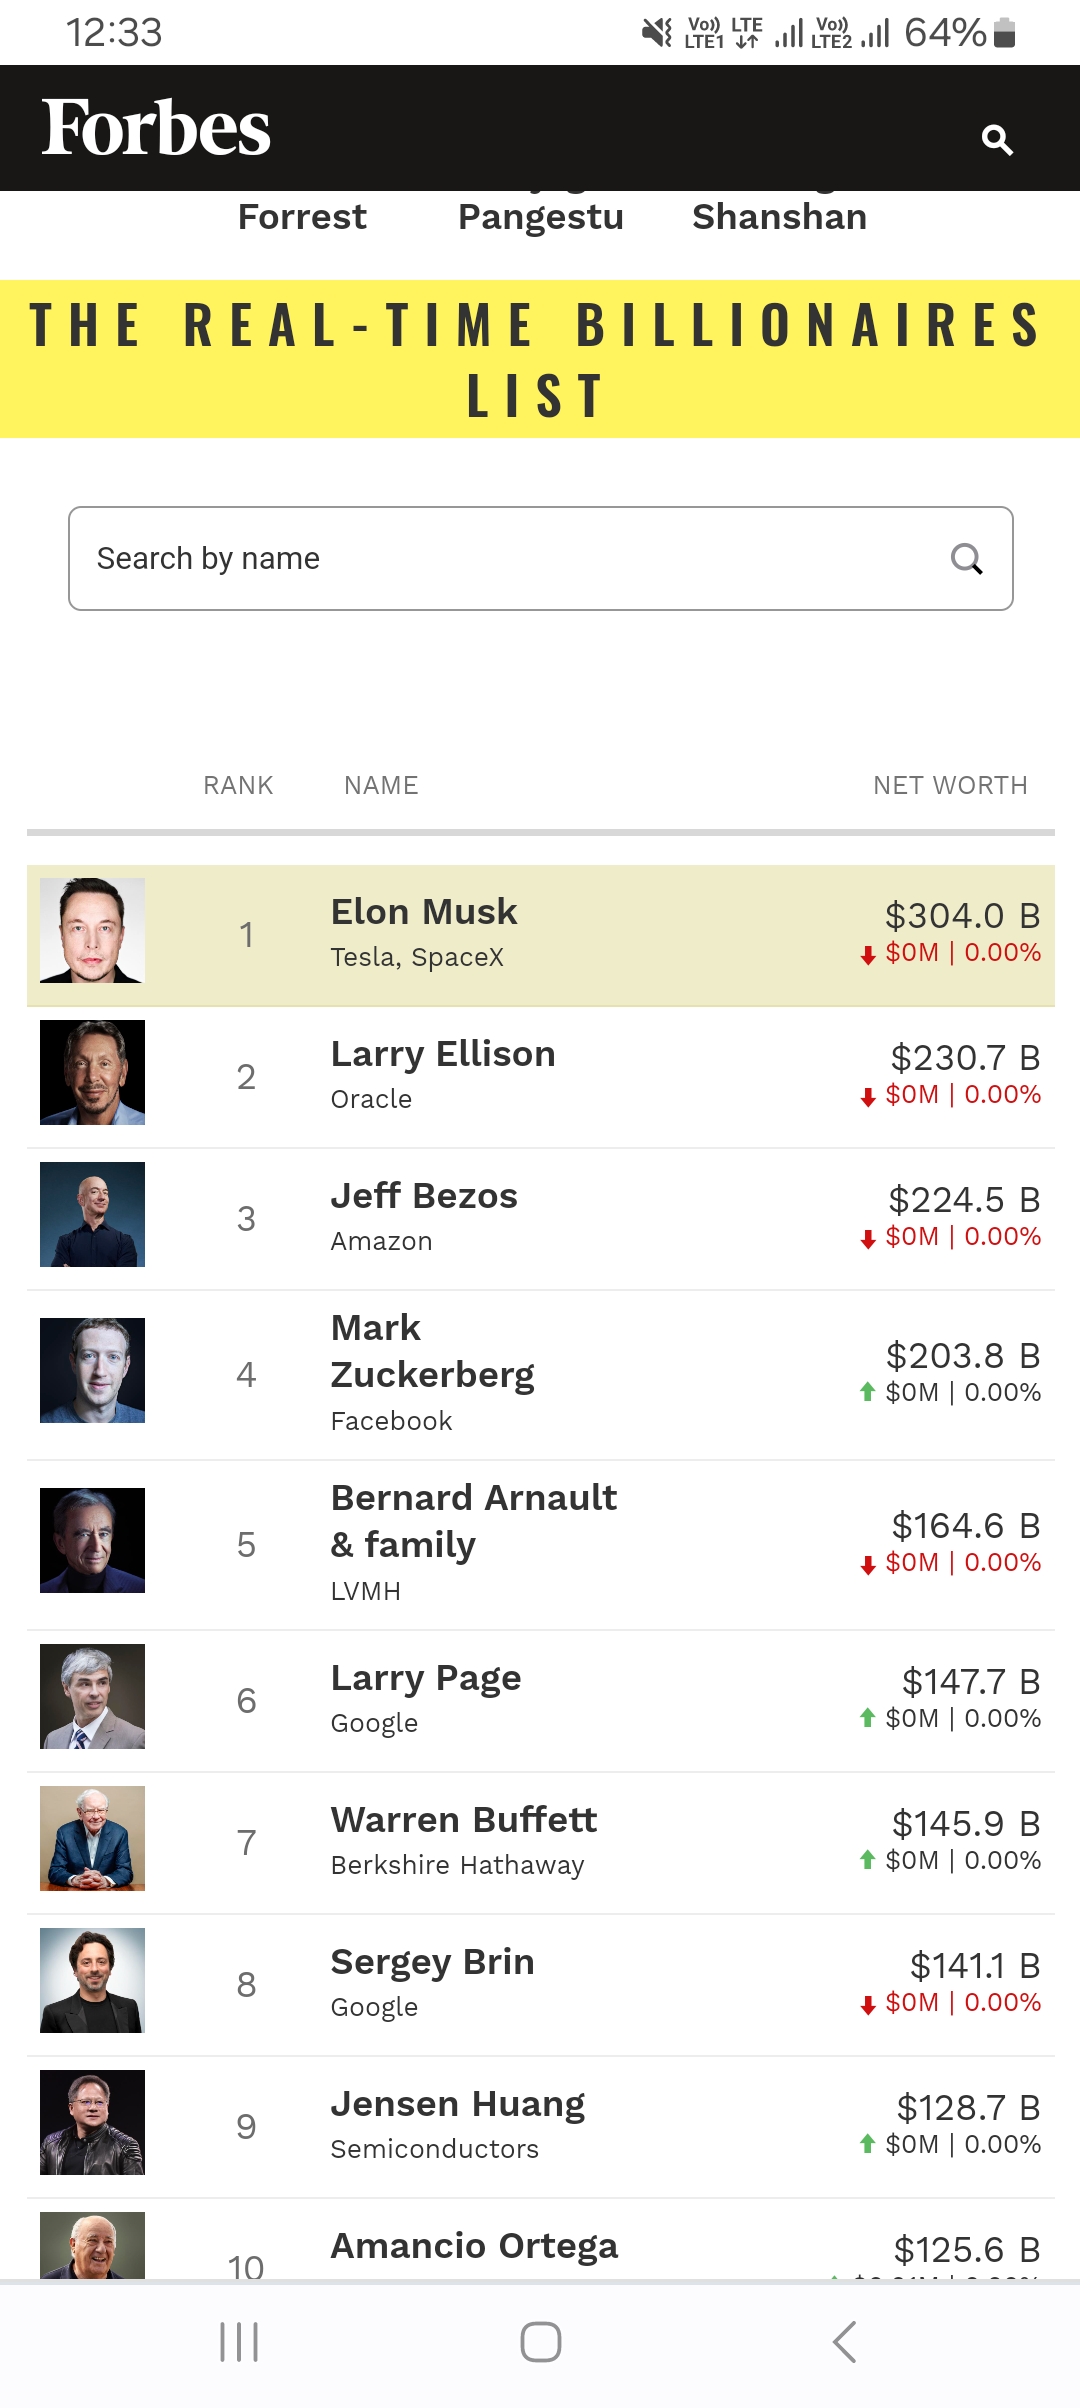Image resolution: width=1080 pixels, height=2408 pixels.
Task: Tap the magnifier inside name search box
Action: [966, 559]
